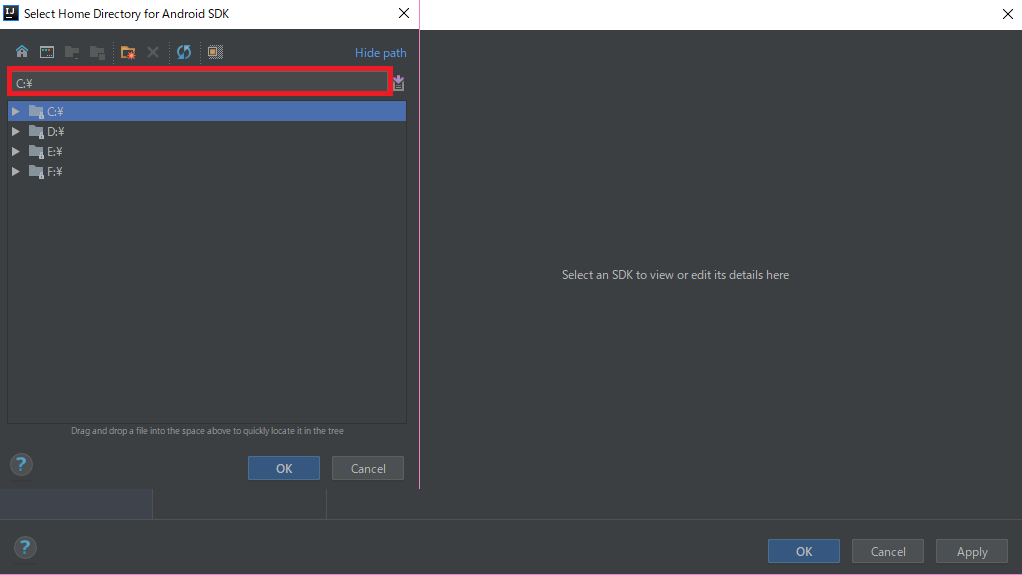Click Hide path link

point(381,53)
